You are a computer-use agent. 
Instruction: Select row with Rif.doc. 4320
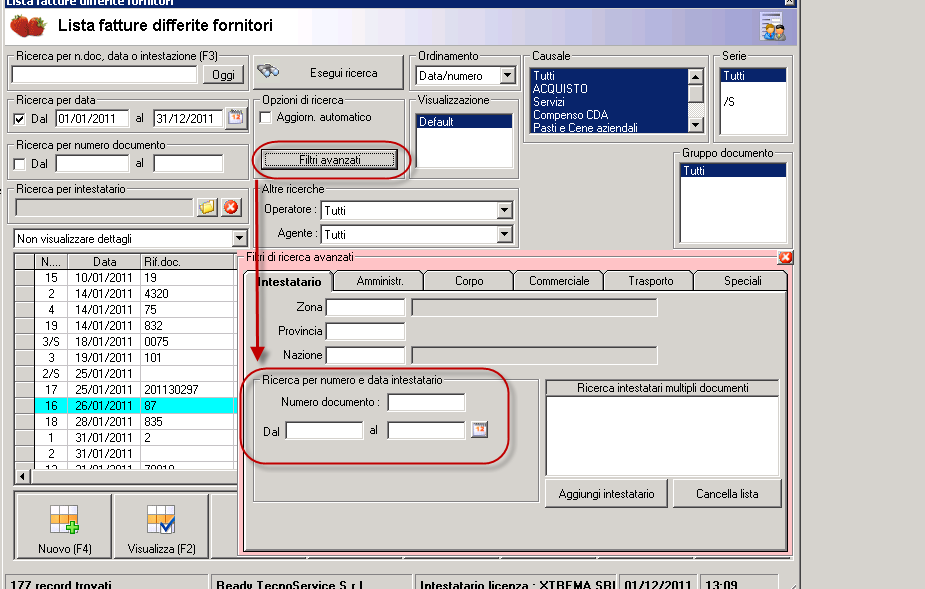[x=126, y=293]
